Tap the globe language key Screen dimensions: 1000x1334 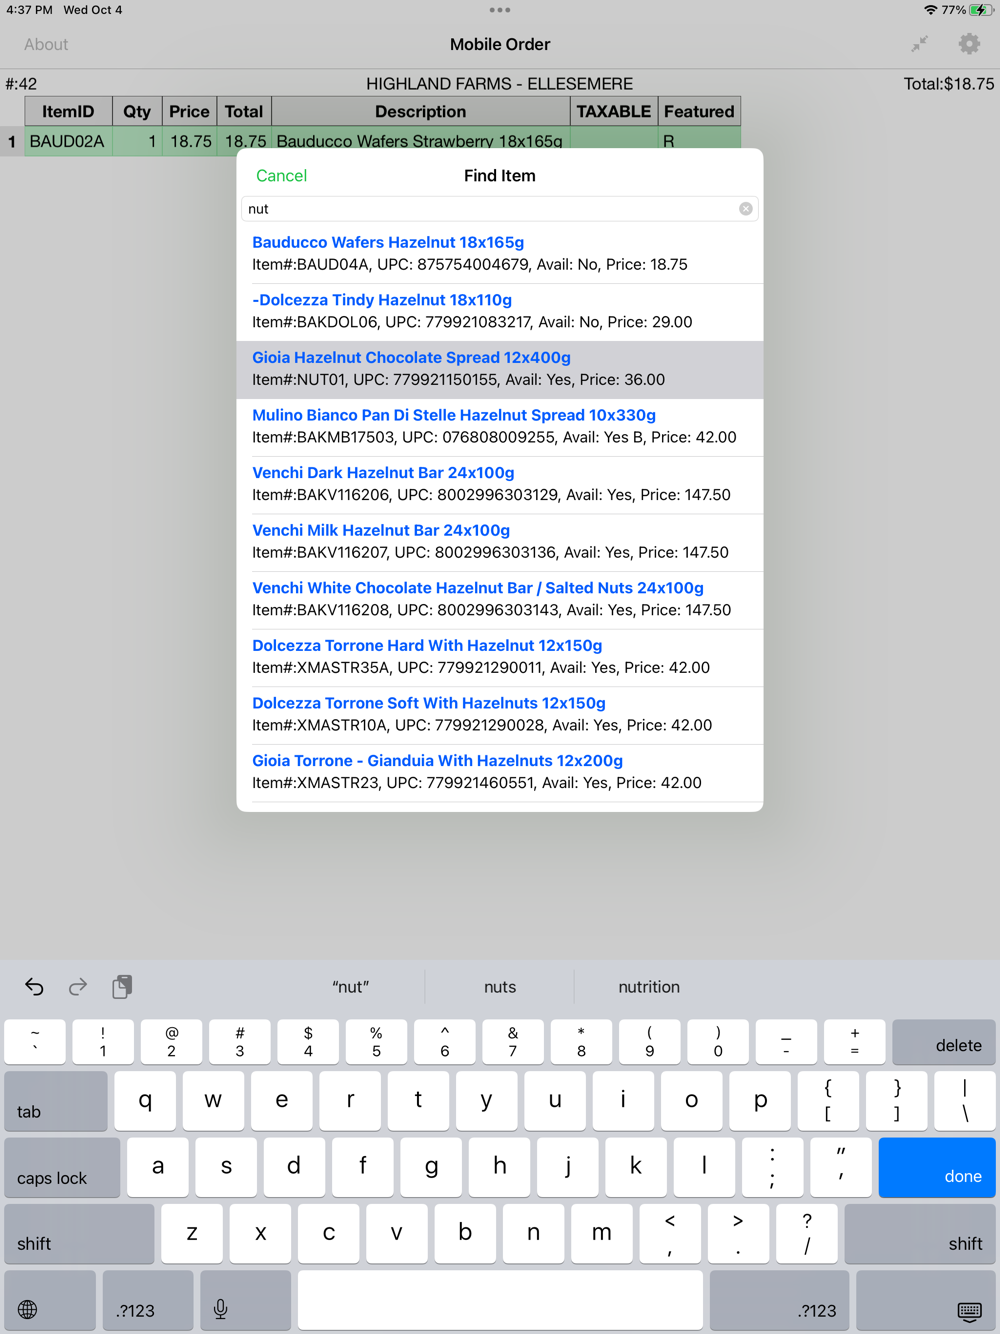coord(50,1301)
